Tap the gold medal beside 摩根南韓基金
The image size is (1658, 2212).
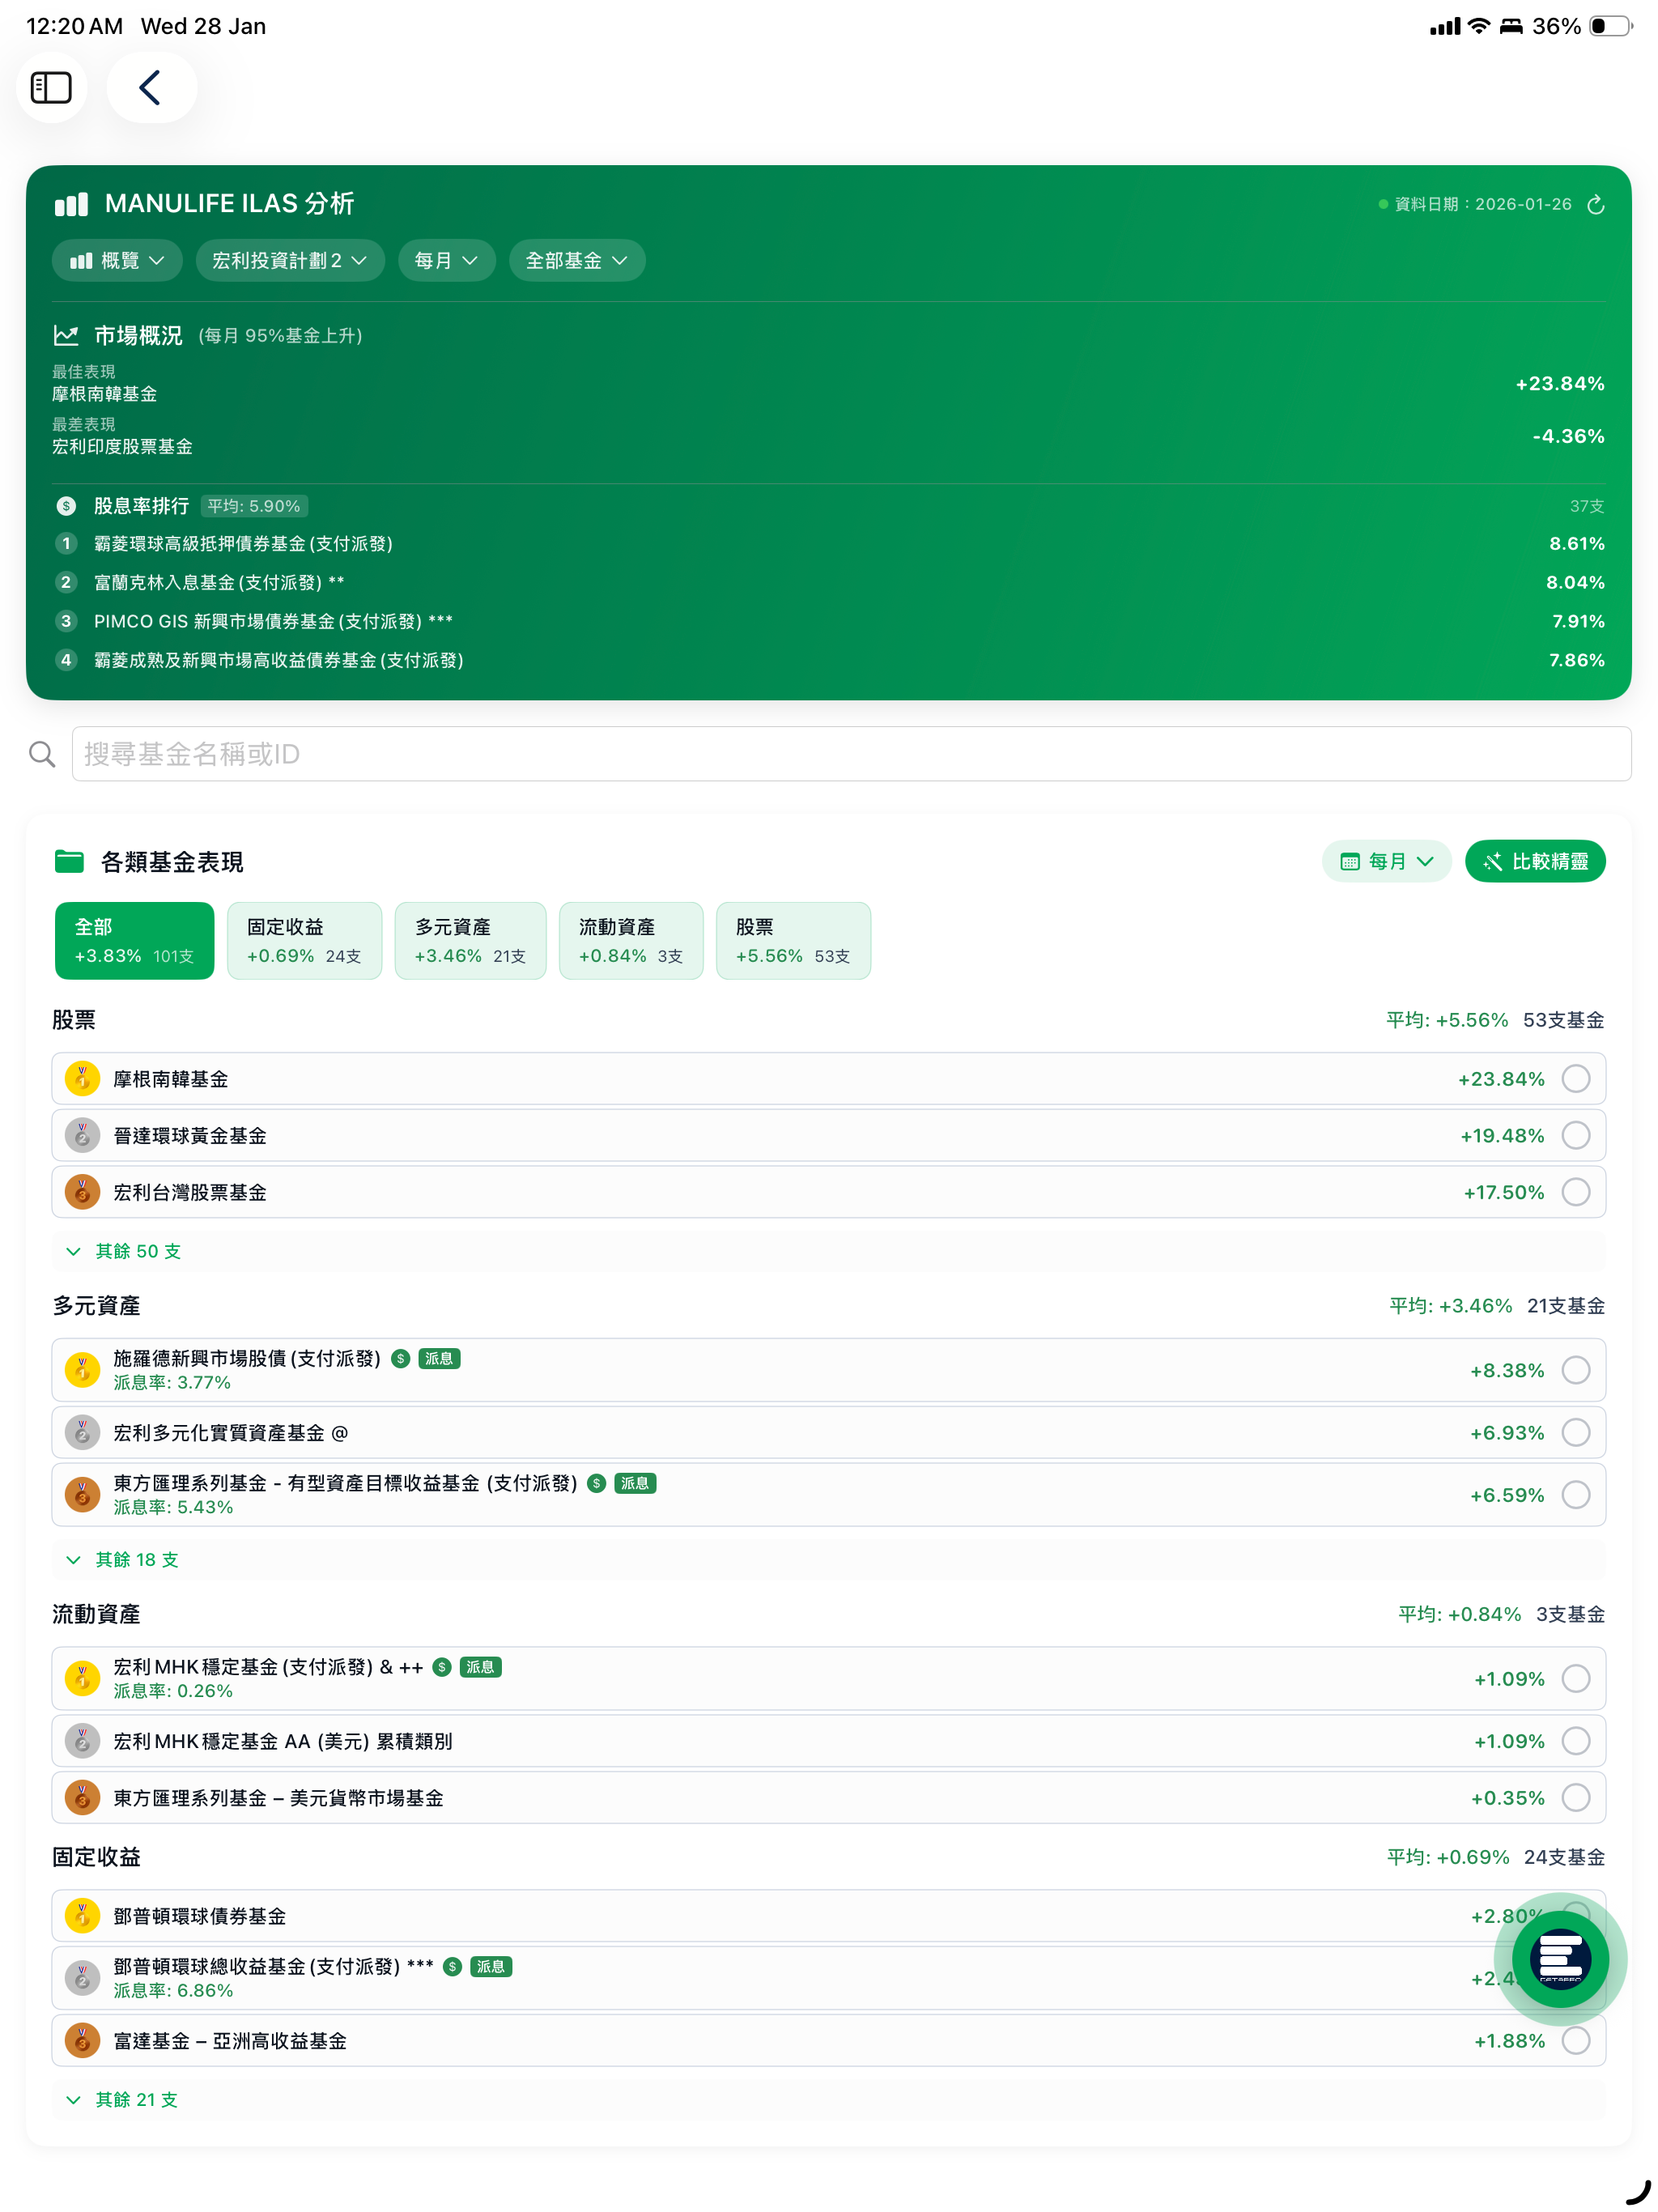[x=82, y=1079]
